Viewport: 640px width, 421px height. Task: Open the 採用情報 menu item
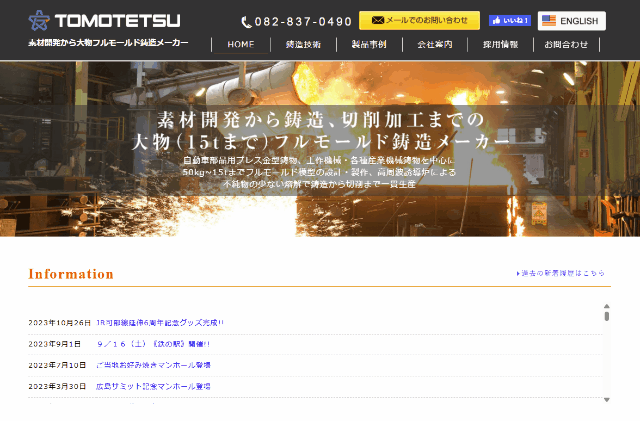500,45
